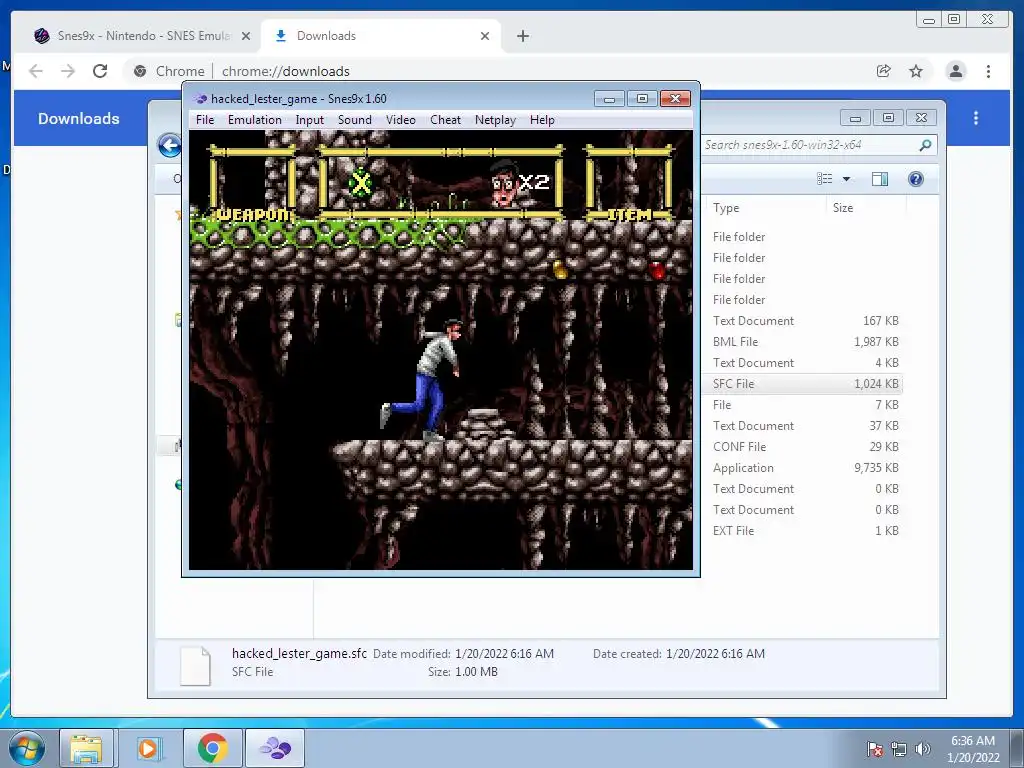
Task: Click the Date created value in details pane
Action: 715,654
